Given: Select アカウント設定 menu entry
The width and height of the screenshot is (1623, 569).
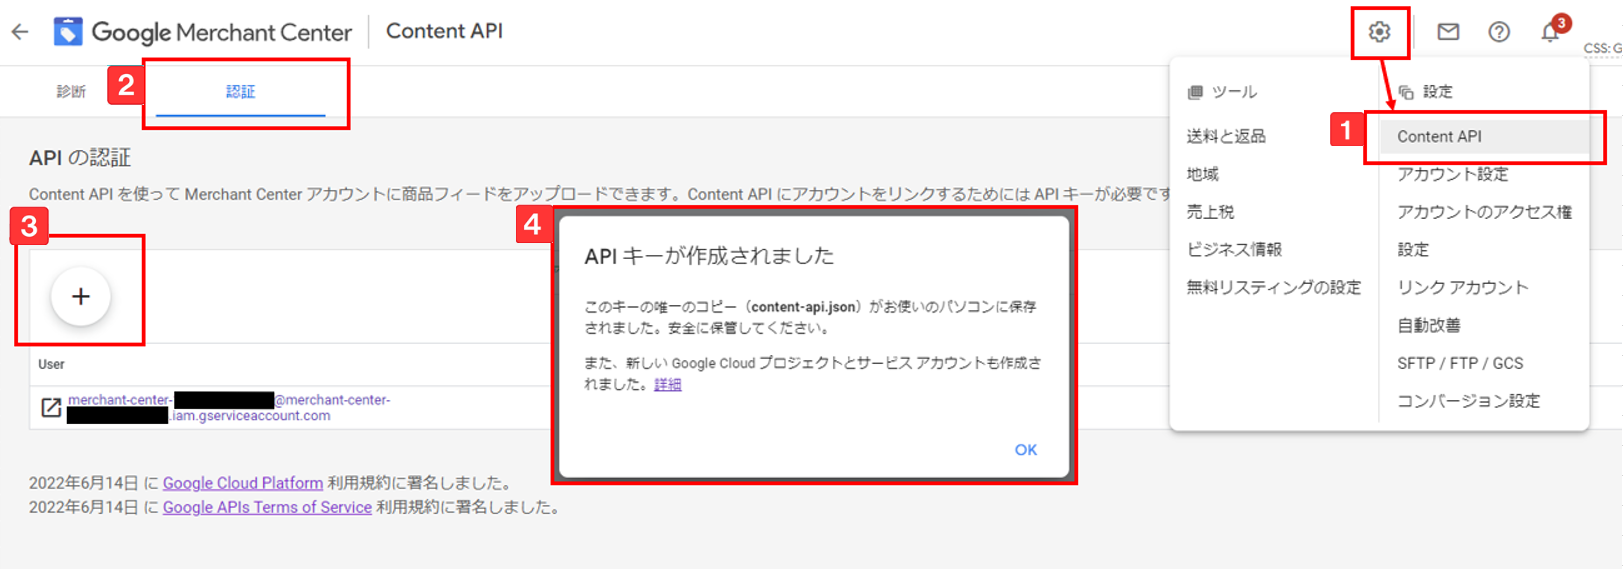Looking at the screenshot, I should tap(1452, 174).
